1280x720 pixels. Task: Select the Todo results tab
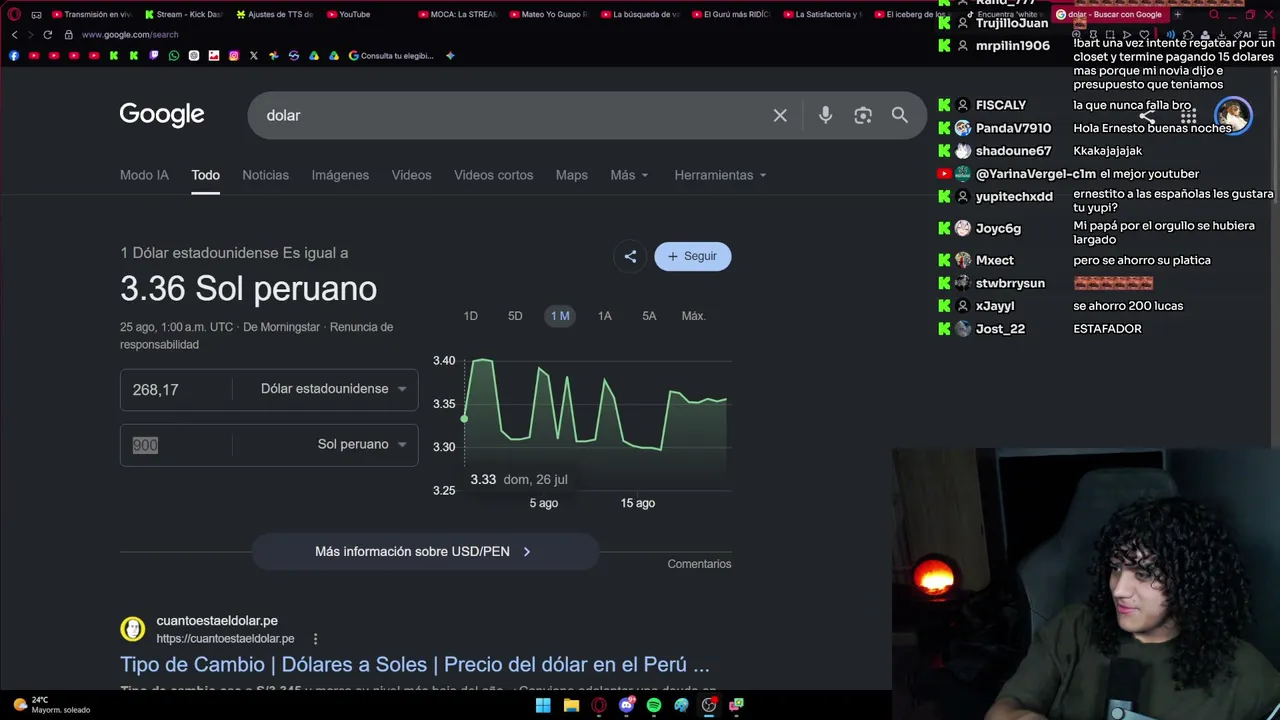pyautogui.click(x=205, y=175)
